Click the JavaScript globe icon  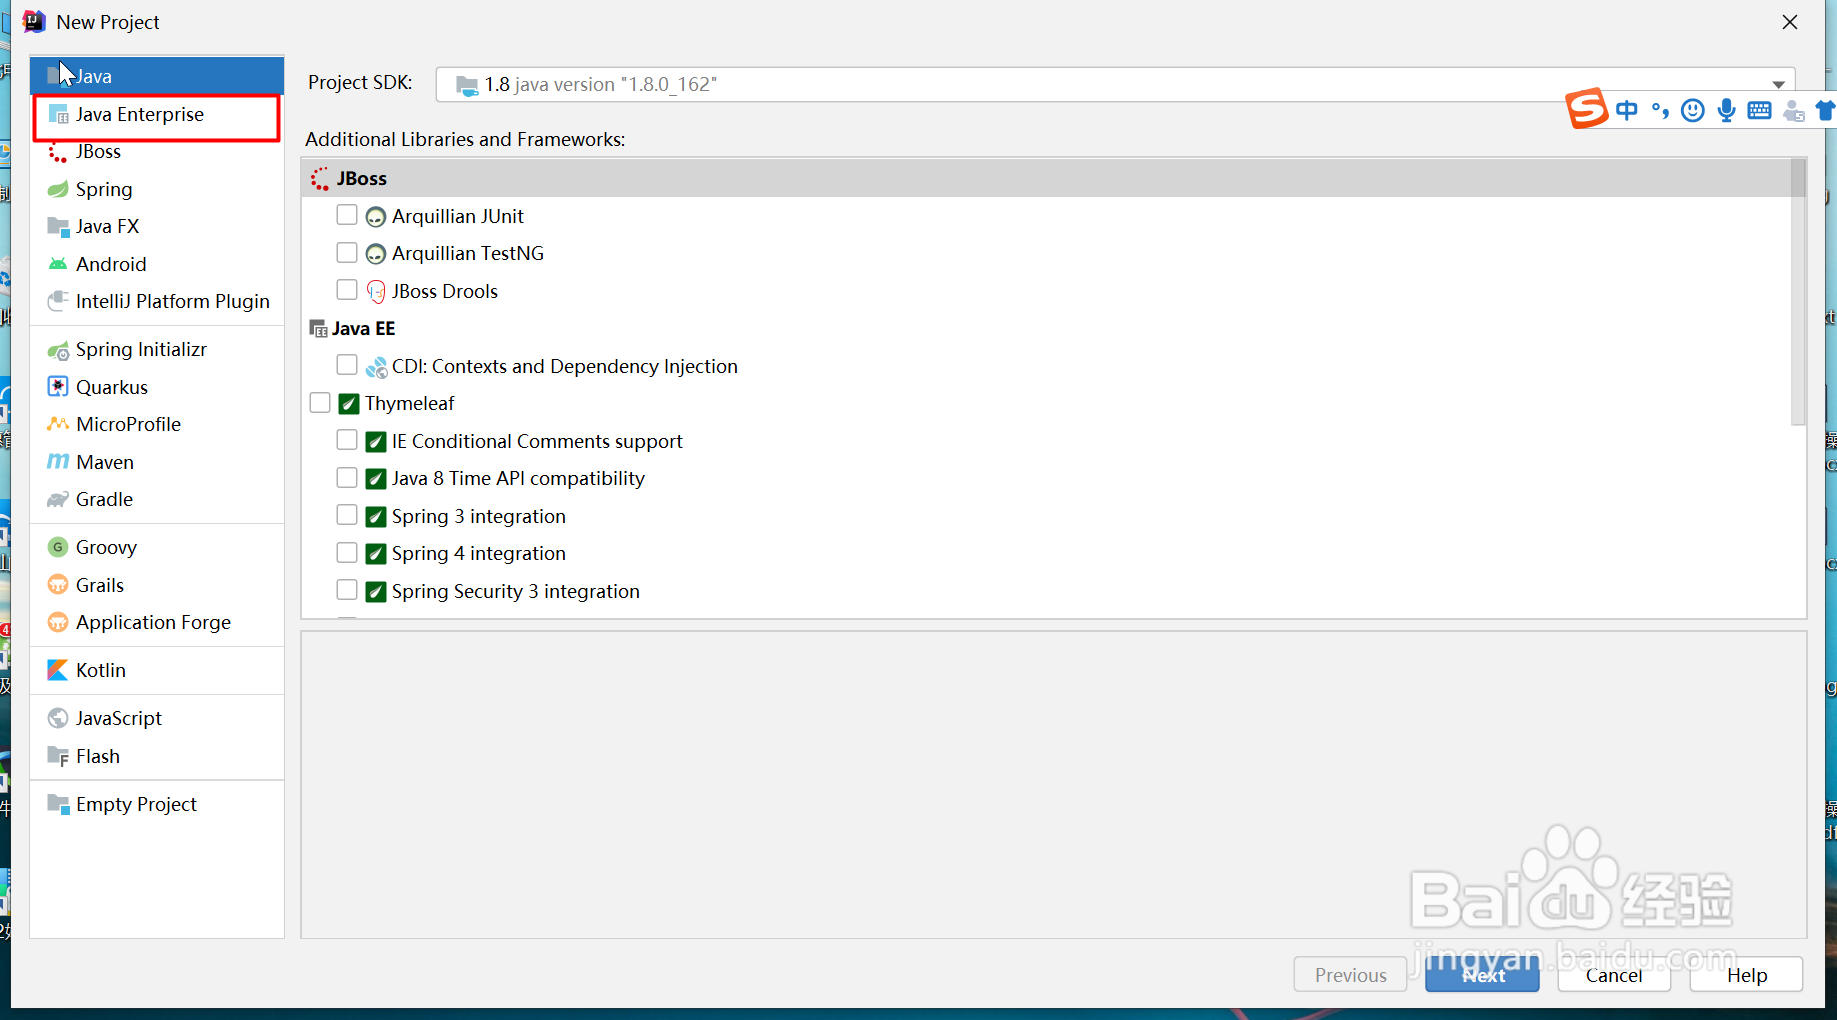[58, 719]
